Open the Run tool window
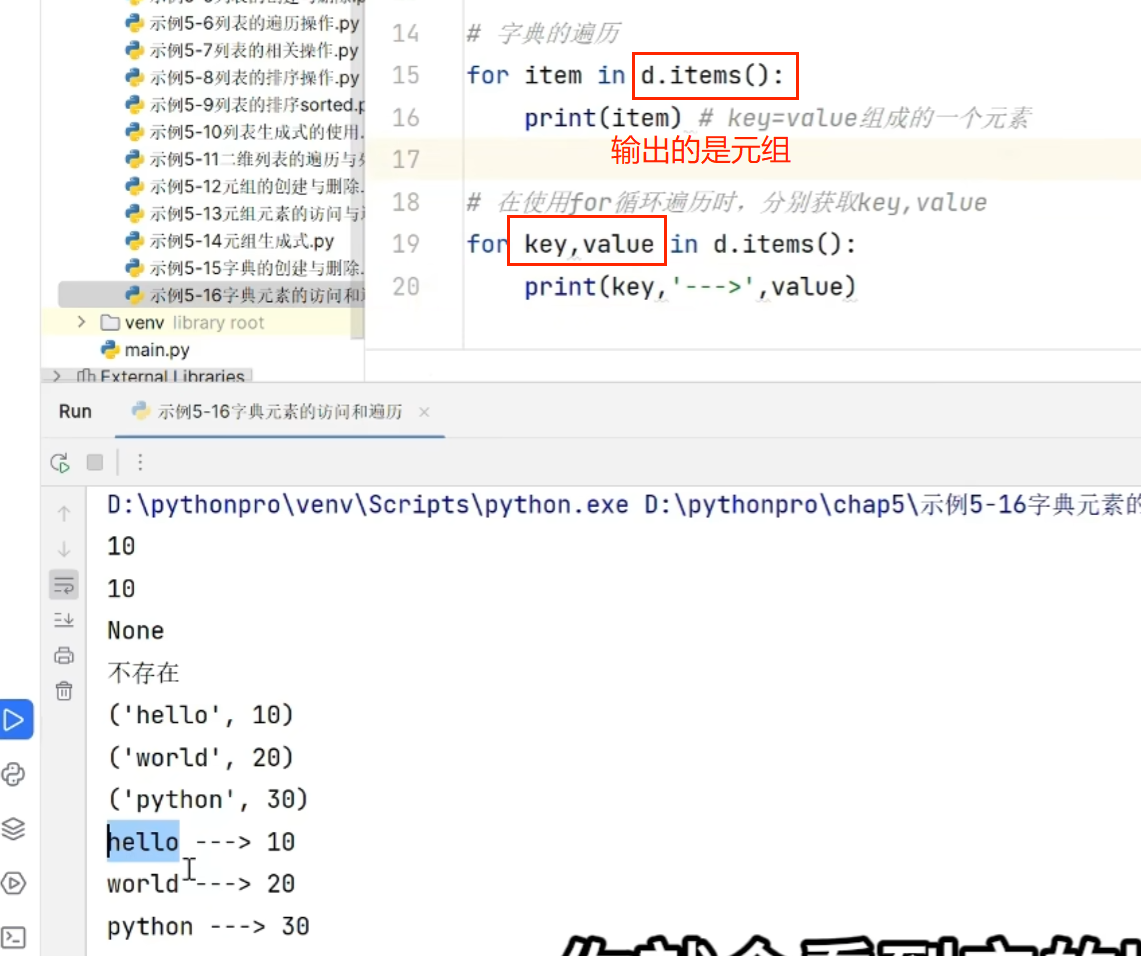 click(15, 720)
